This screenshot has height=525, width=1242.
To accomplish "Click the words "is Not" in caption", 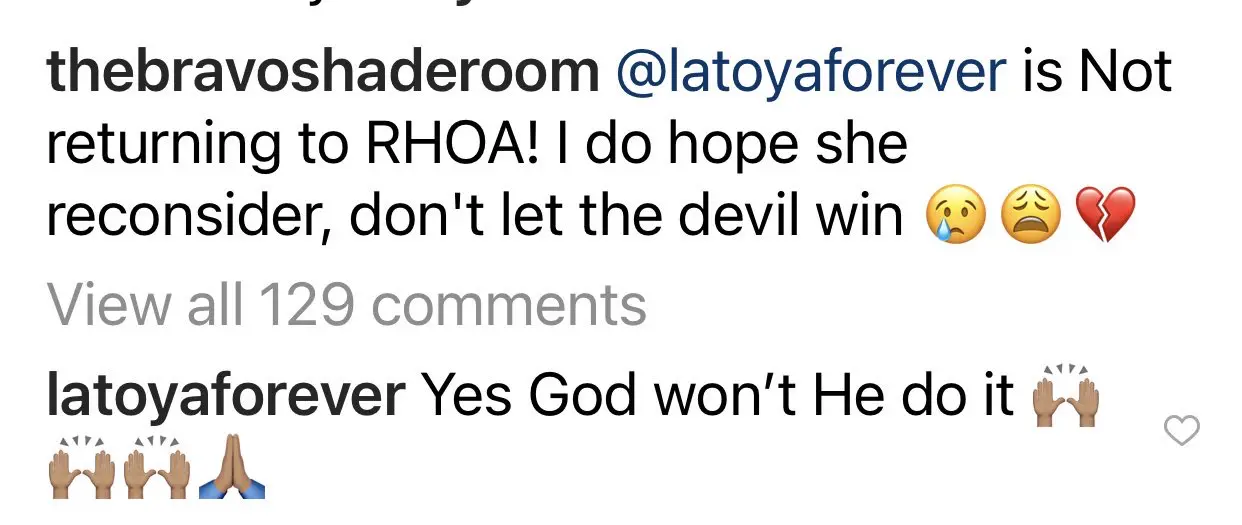I will click(1098, 73).
